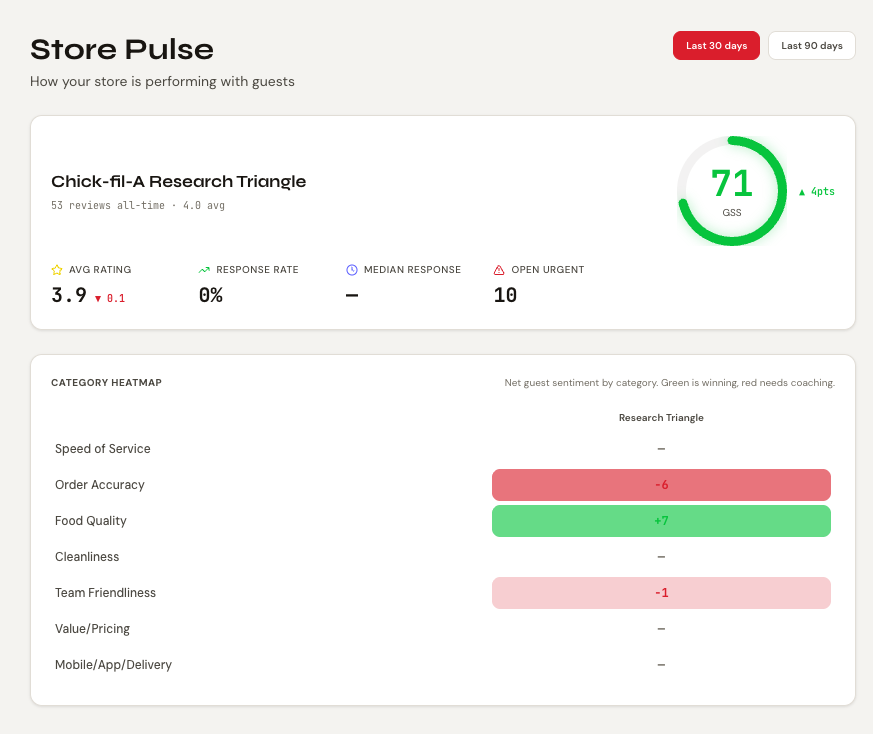The width and height of the screenshot is (873, 734).
Task: Click the Research Triangle column header
Action: point(661,418)
